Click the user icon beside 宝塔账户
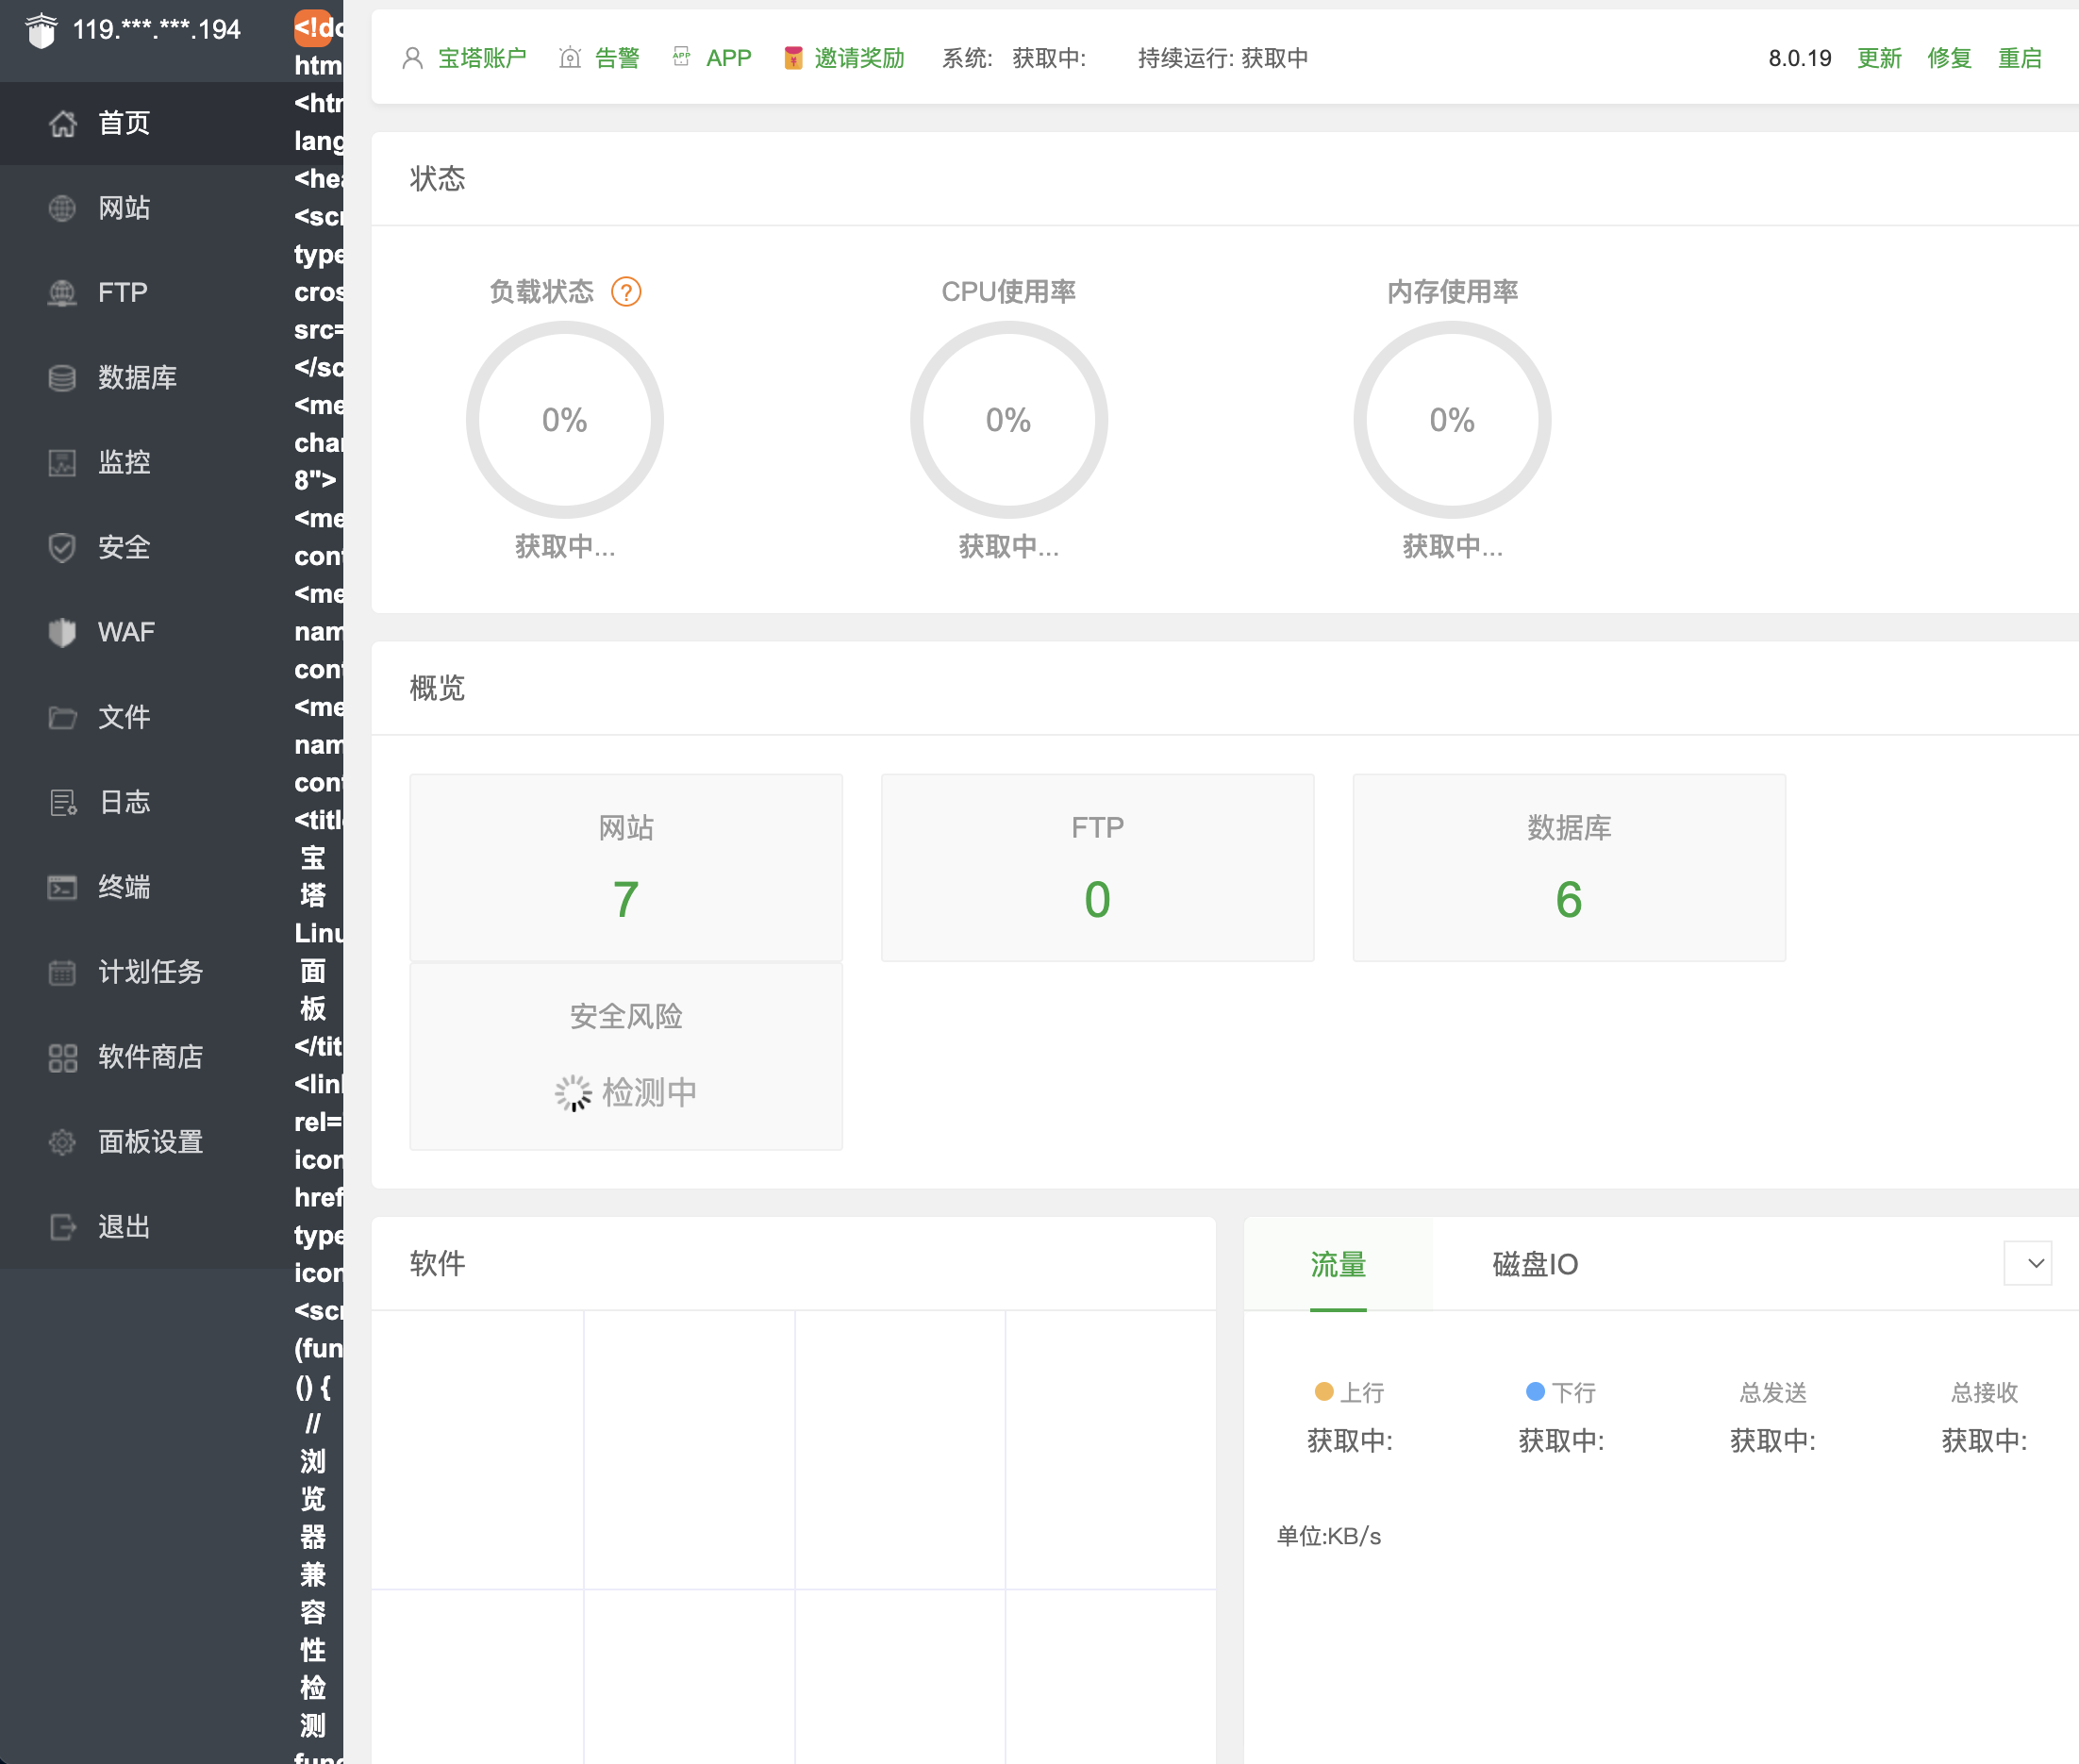 click(x=412, y=58)
